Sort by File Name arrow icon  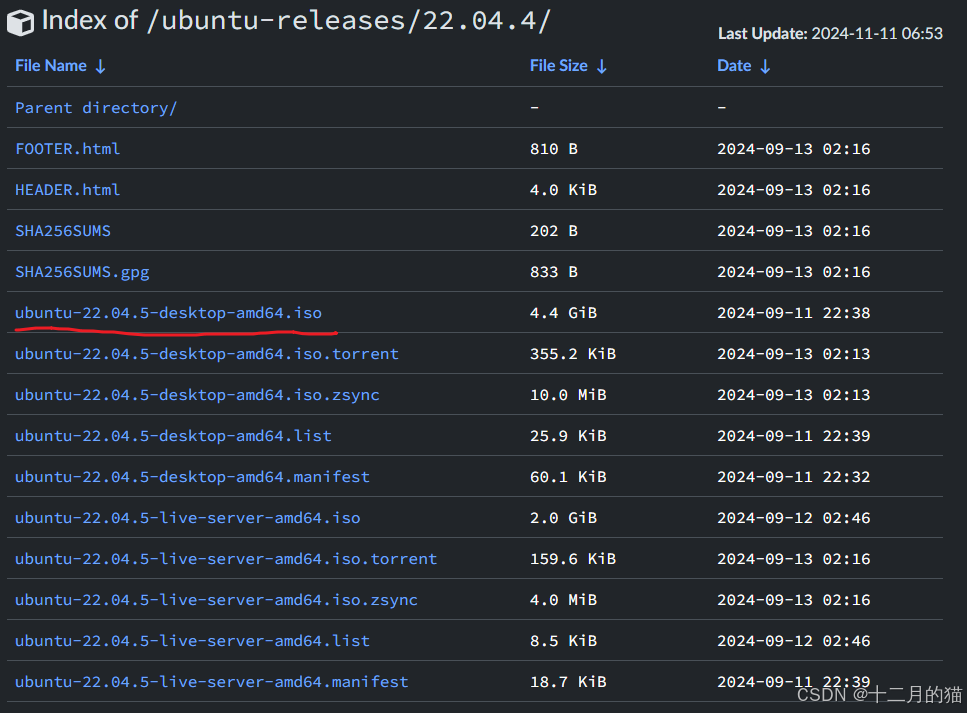[101, 67]
